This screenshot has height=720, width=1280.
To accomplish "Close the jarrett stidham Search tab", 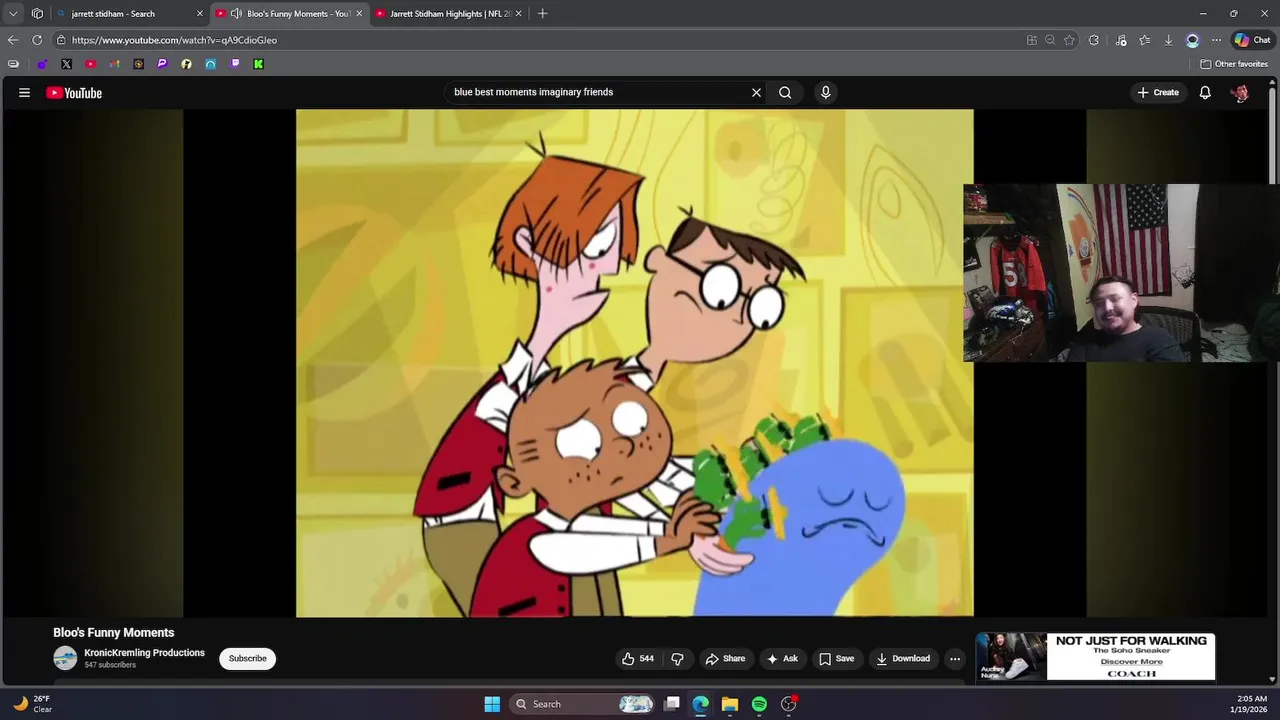I will click(x=199, y=14).
